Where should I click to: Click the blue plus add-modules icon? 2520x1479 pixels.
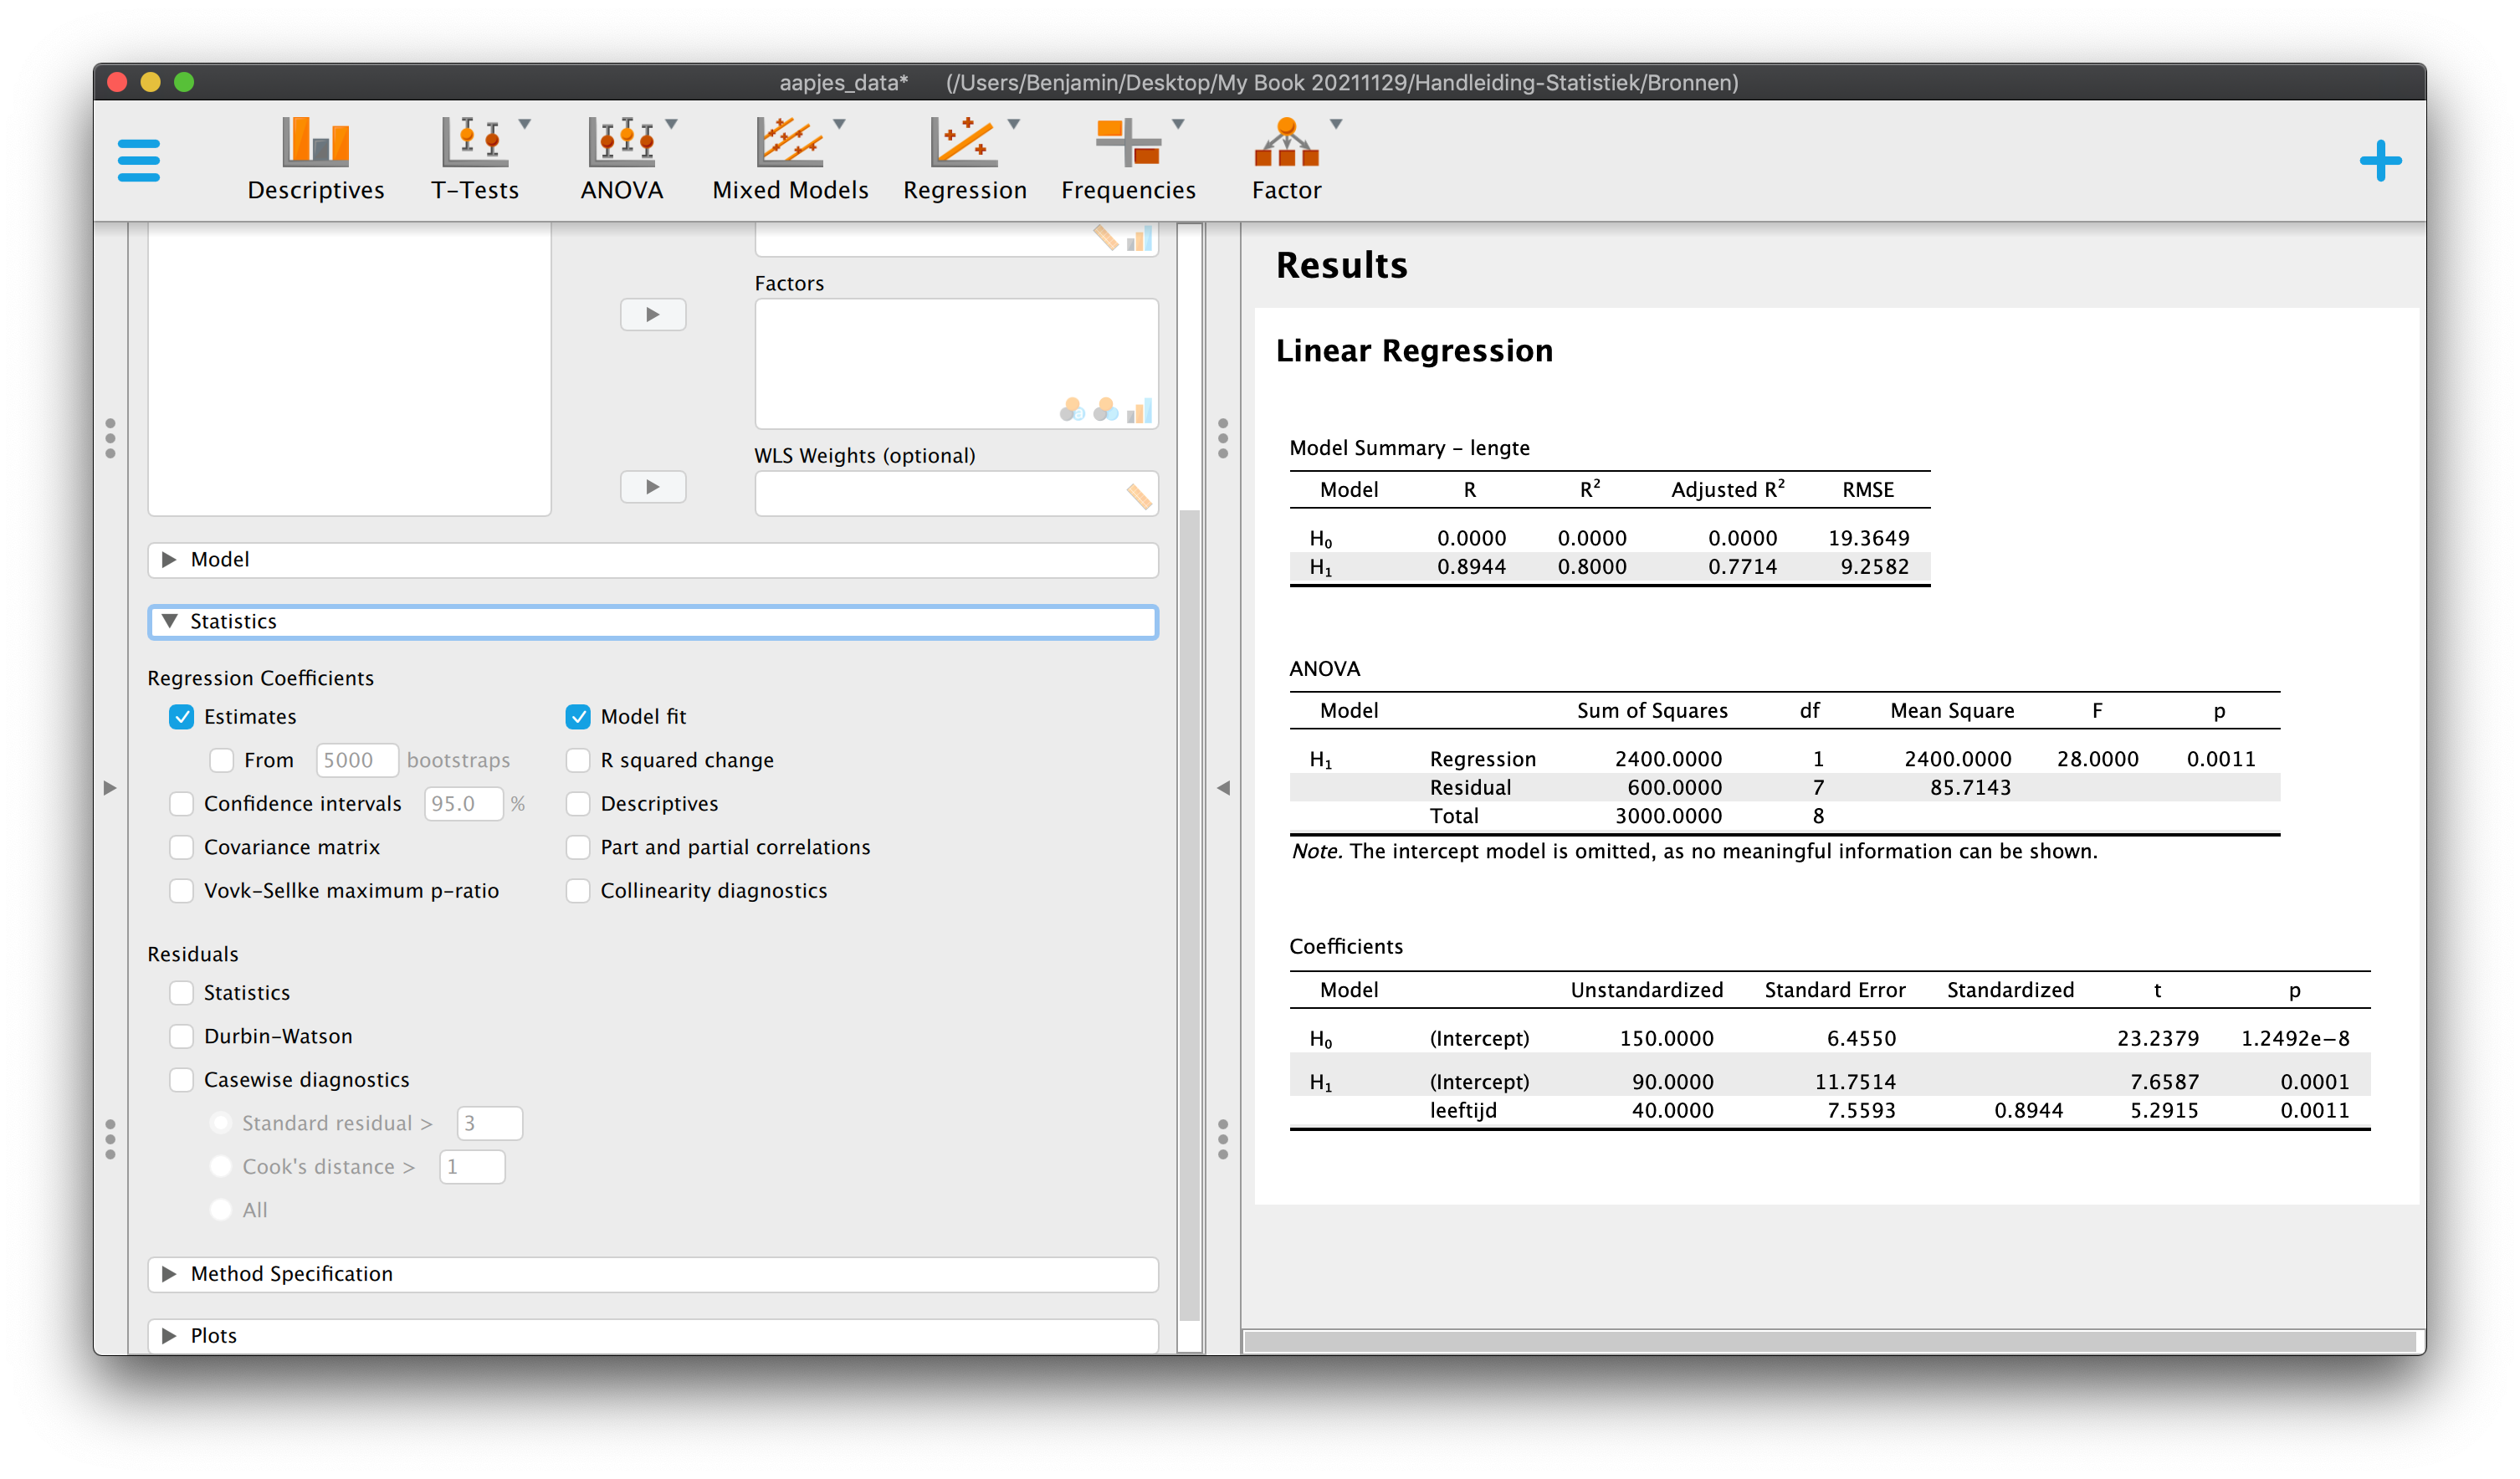[x=2380, y=160]
